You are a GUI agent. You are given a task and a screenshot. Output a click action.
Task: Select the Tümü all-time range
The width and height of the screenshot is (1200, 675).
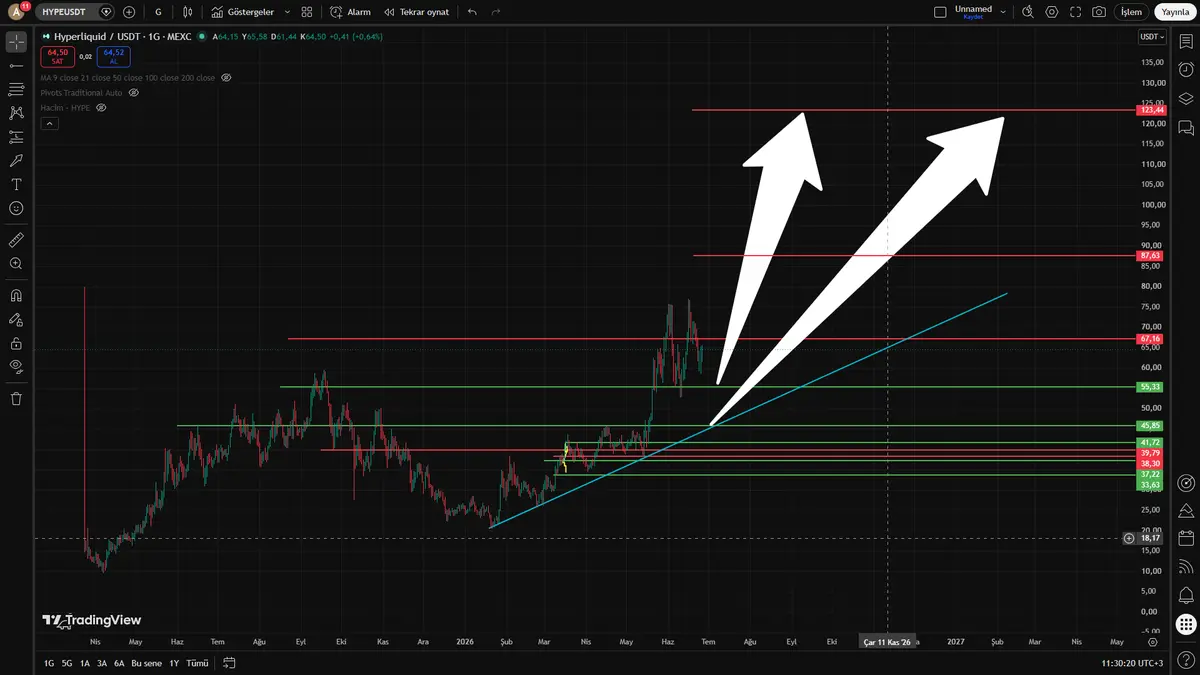tap(197, 663)
